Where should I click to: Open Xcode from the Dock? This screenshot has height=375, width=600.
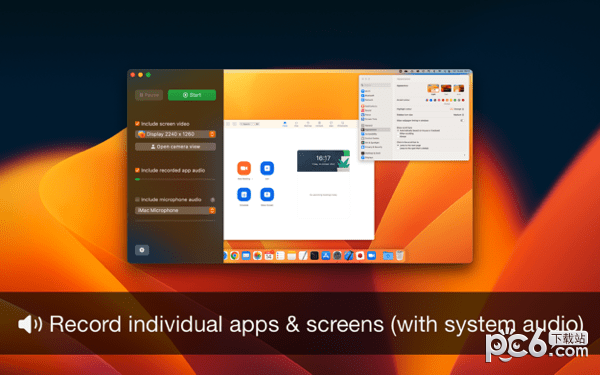click(349, 256)
